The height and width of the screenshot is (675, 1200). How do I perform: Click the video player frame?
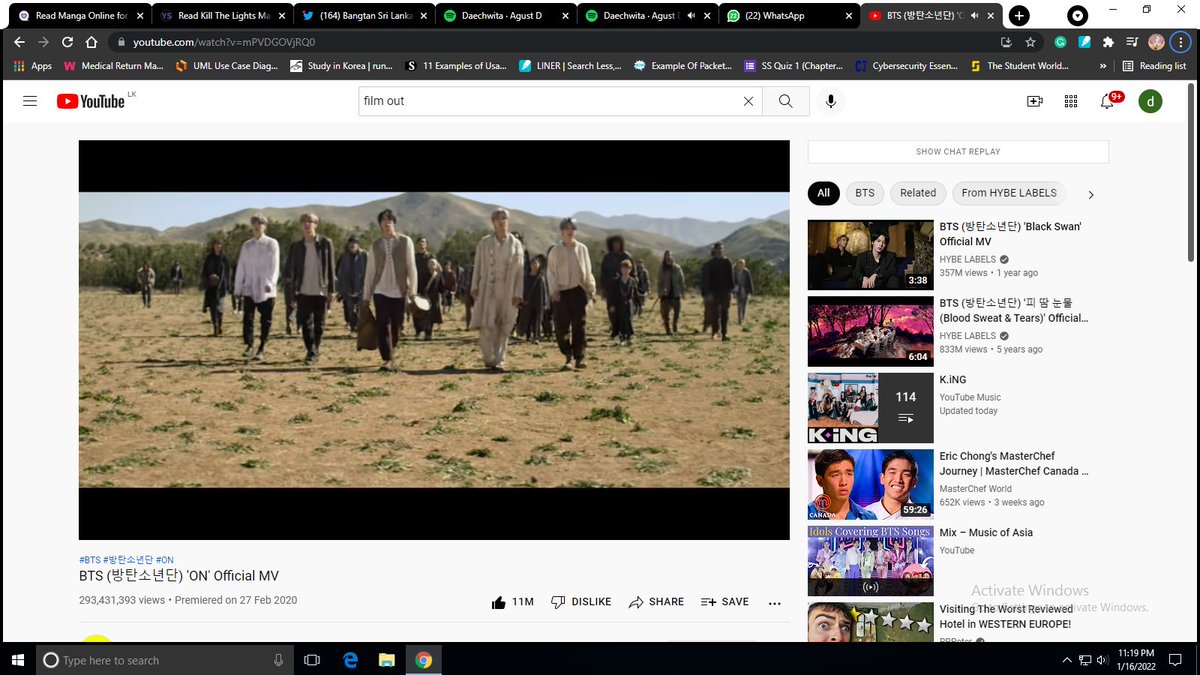pyautogui.click(x=434, y=340)
